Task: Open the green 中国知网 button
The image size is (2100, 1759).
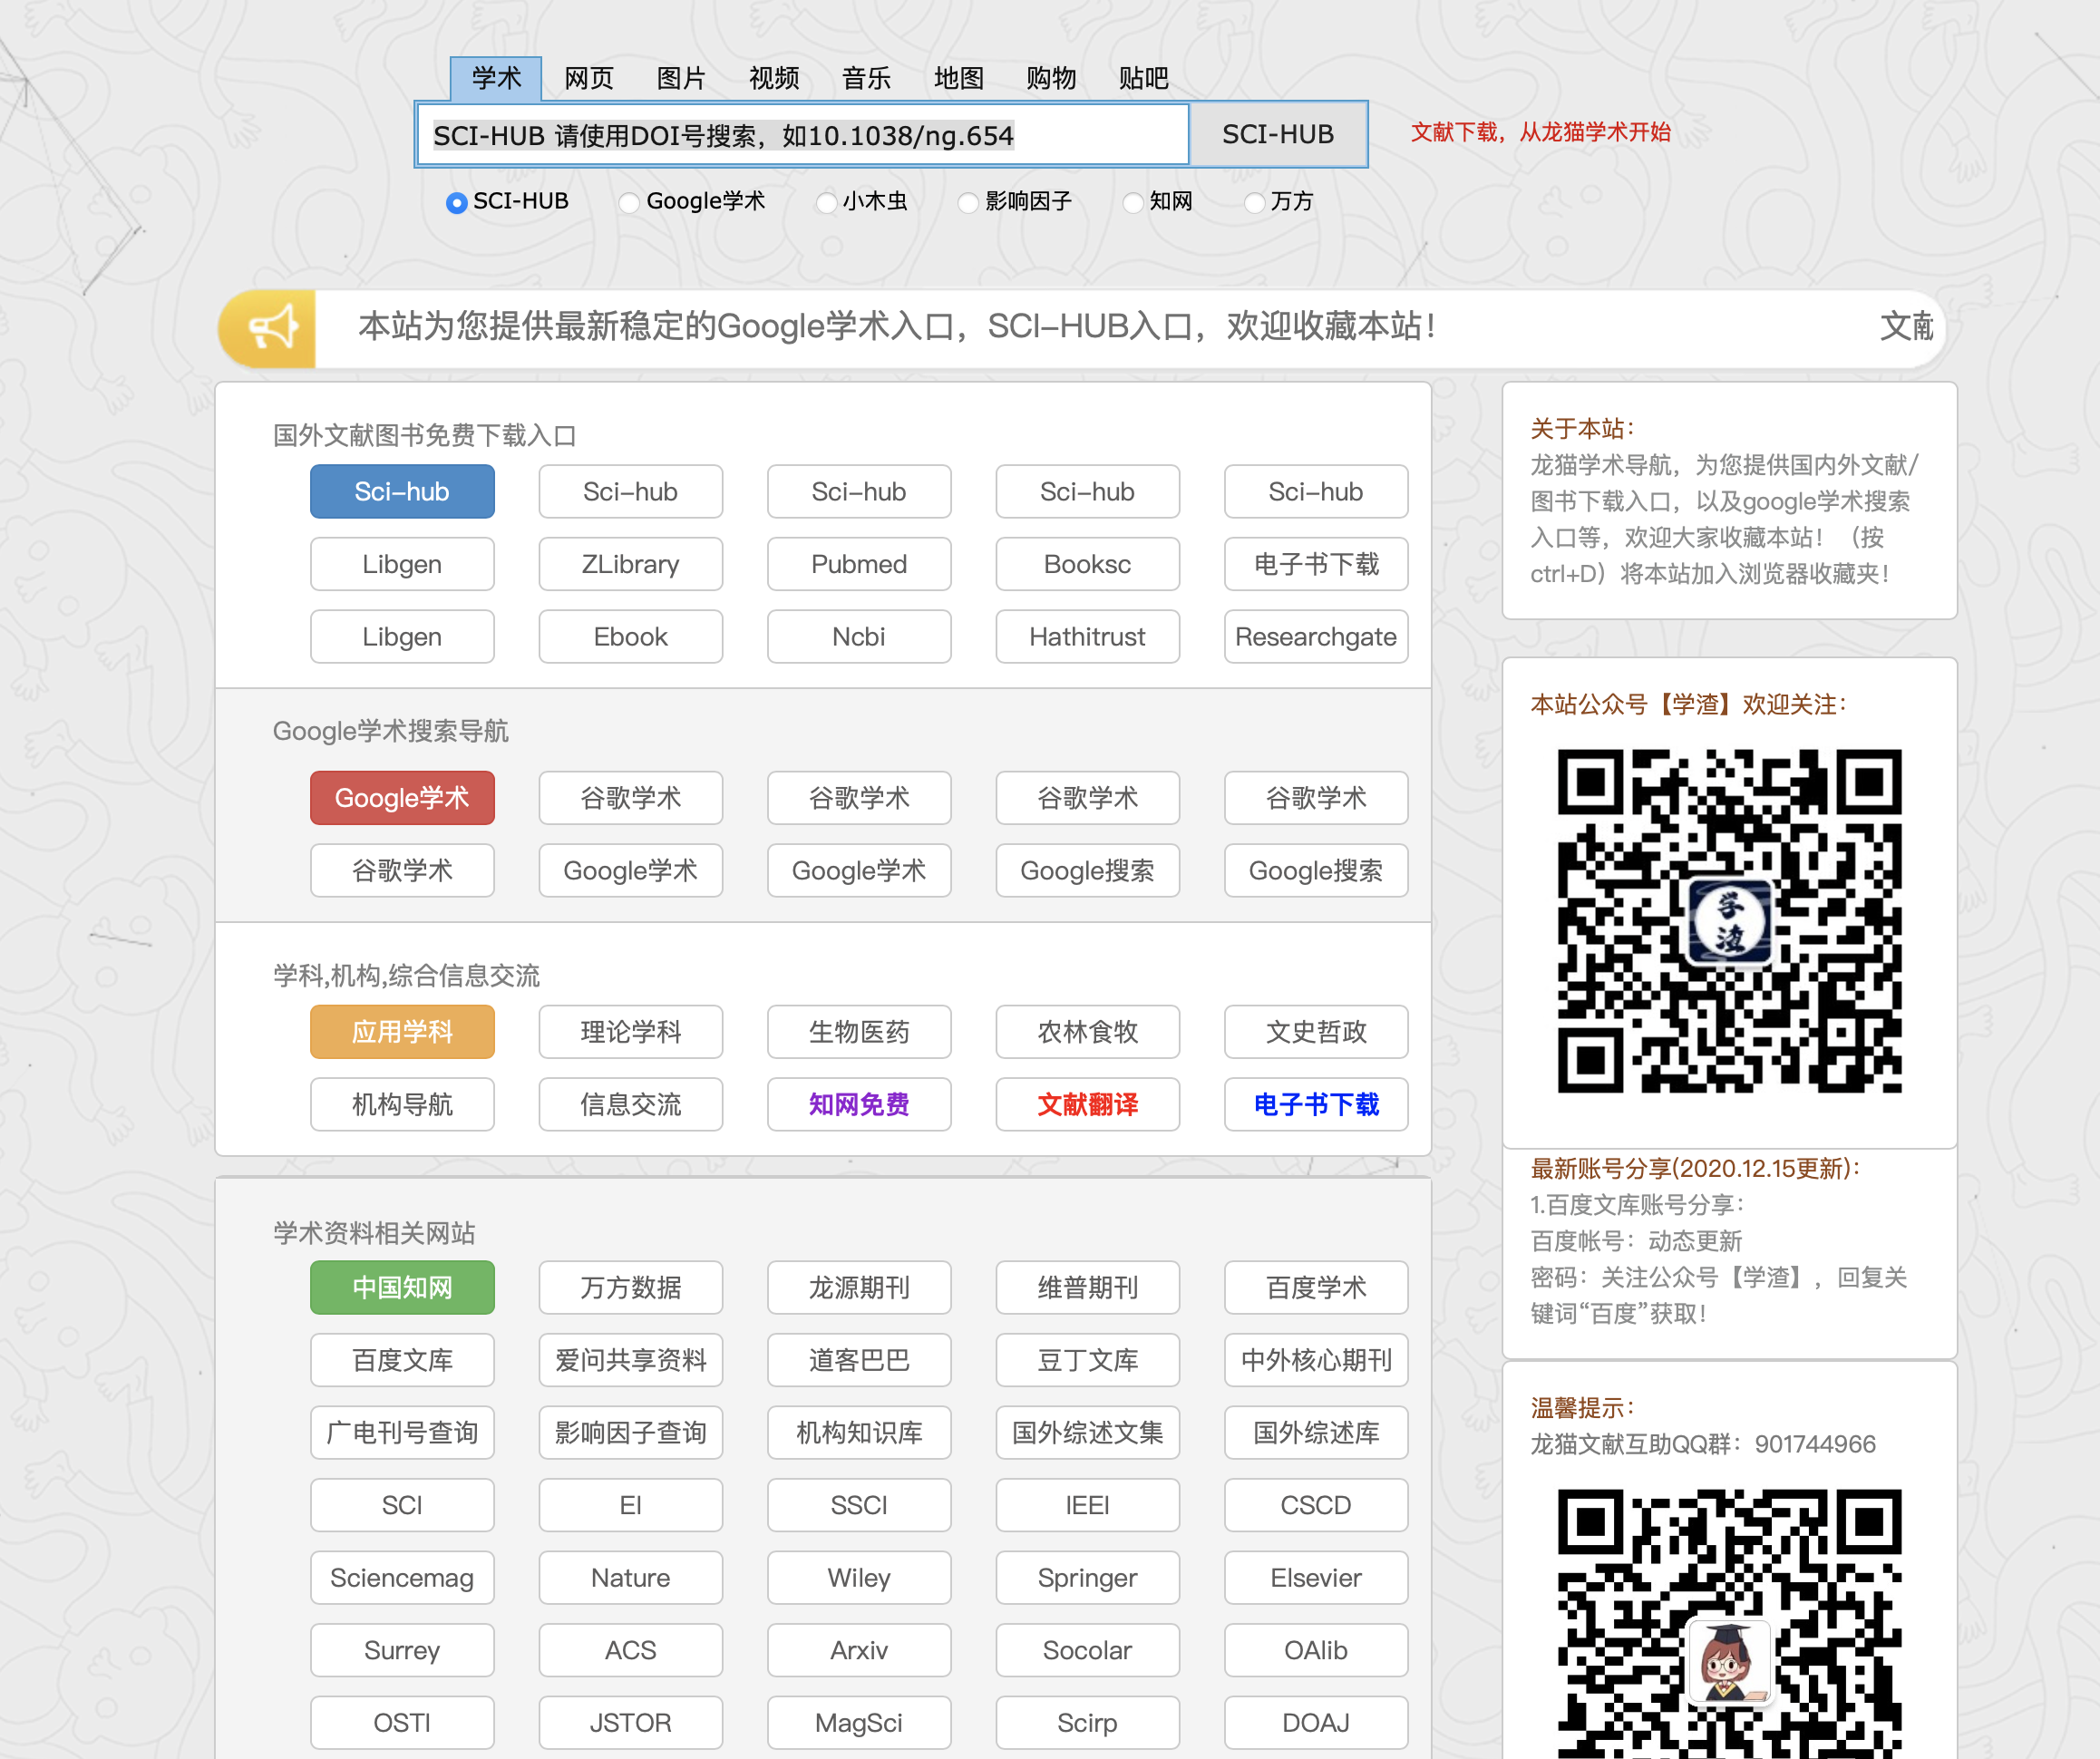Action: click(402, 1287)
